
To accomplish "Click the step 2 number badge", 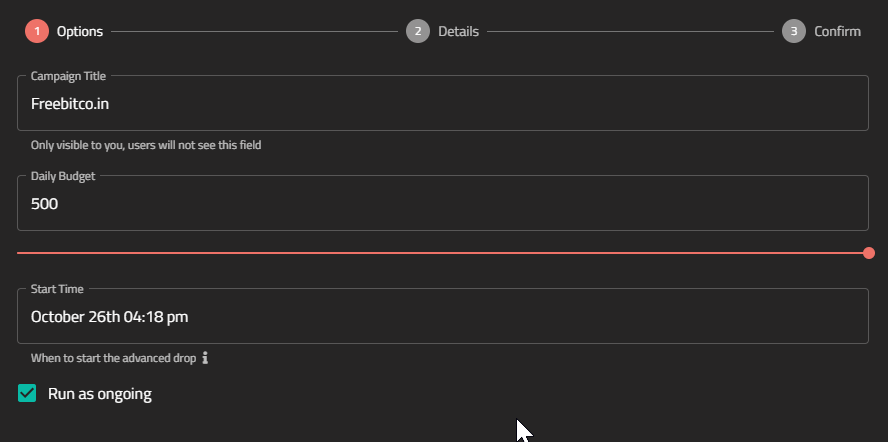I will coord(418,31).
